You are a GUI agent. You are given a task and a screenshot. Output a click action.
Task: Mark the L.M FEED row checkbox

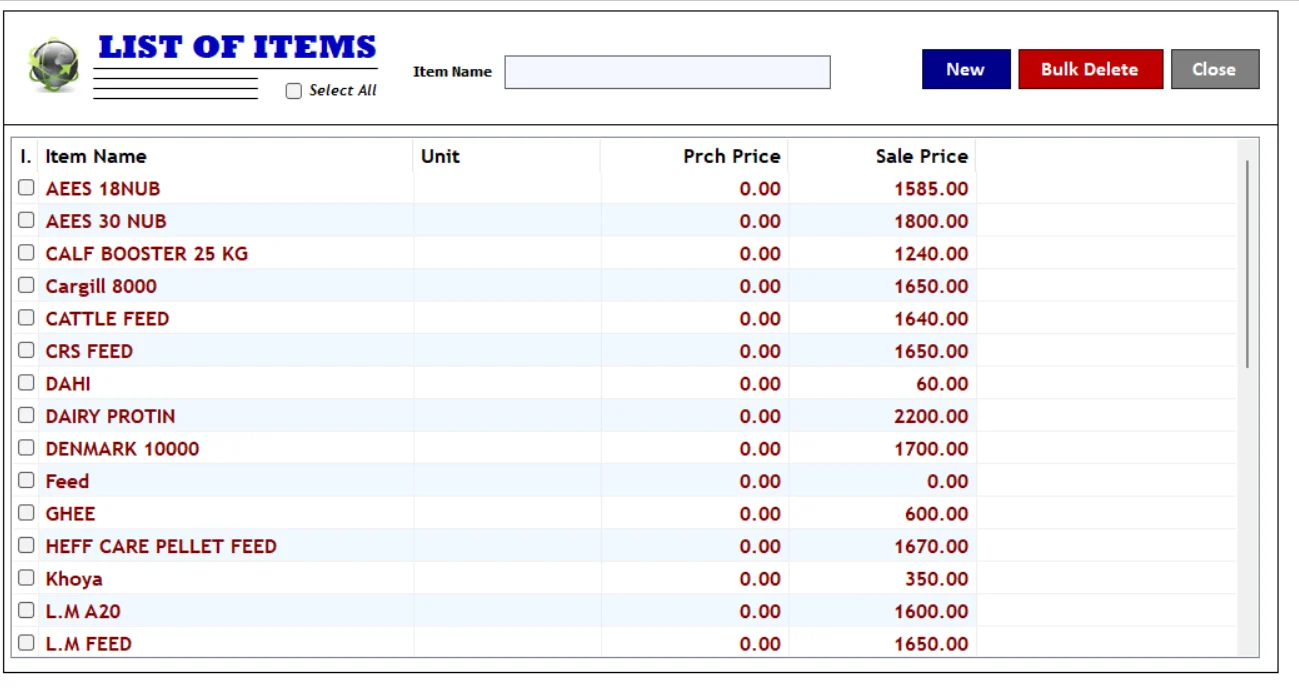[26, 643]
